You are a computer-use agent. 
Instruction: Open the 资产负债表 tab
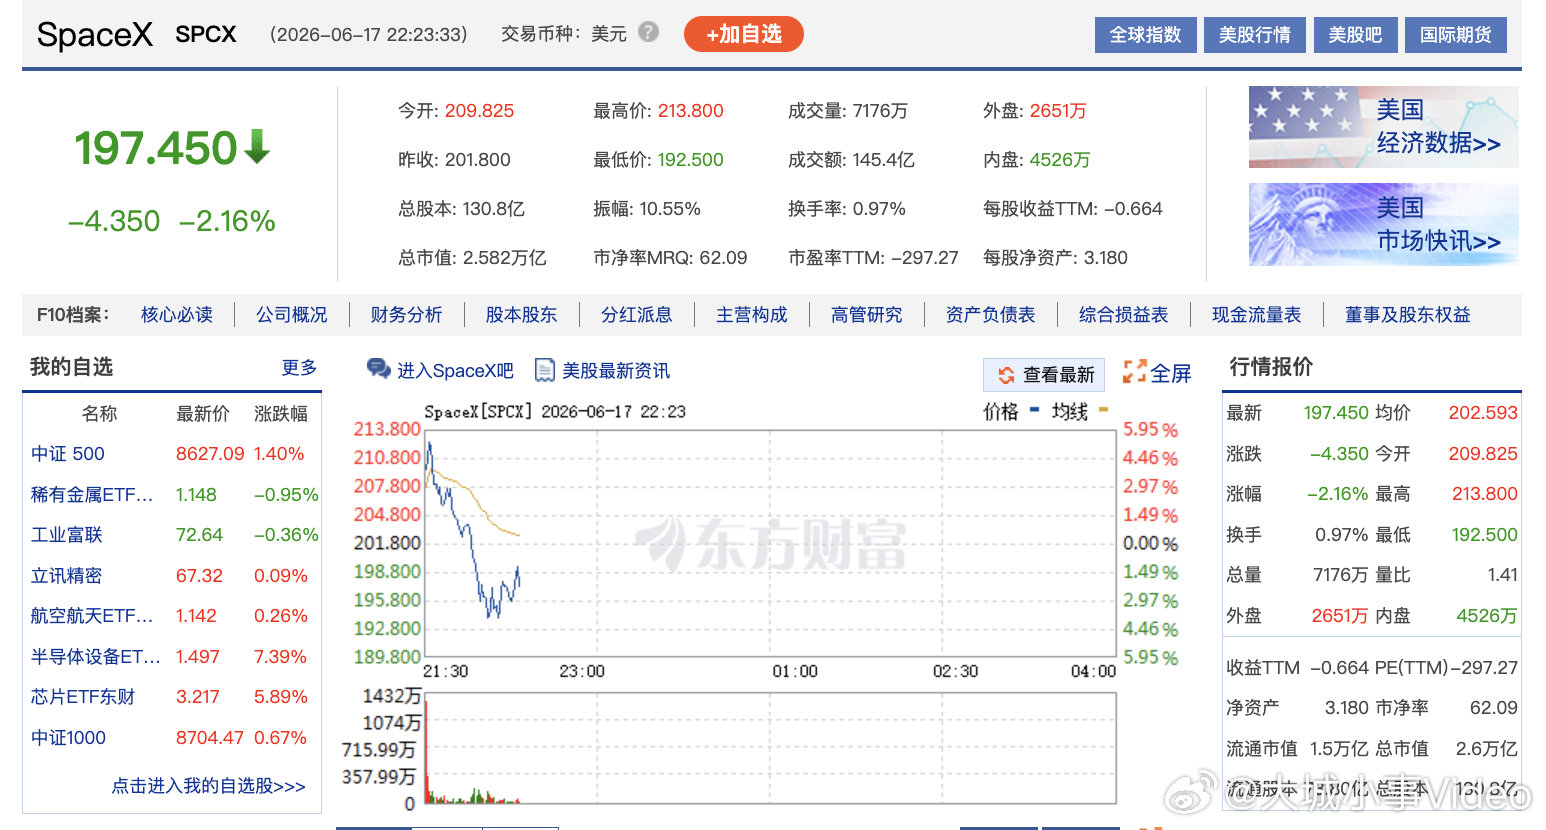[991, 315]
